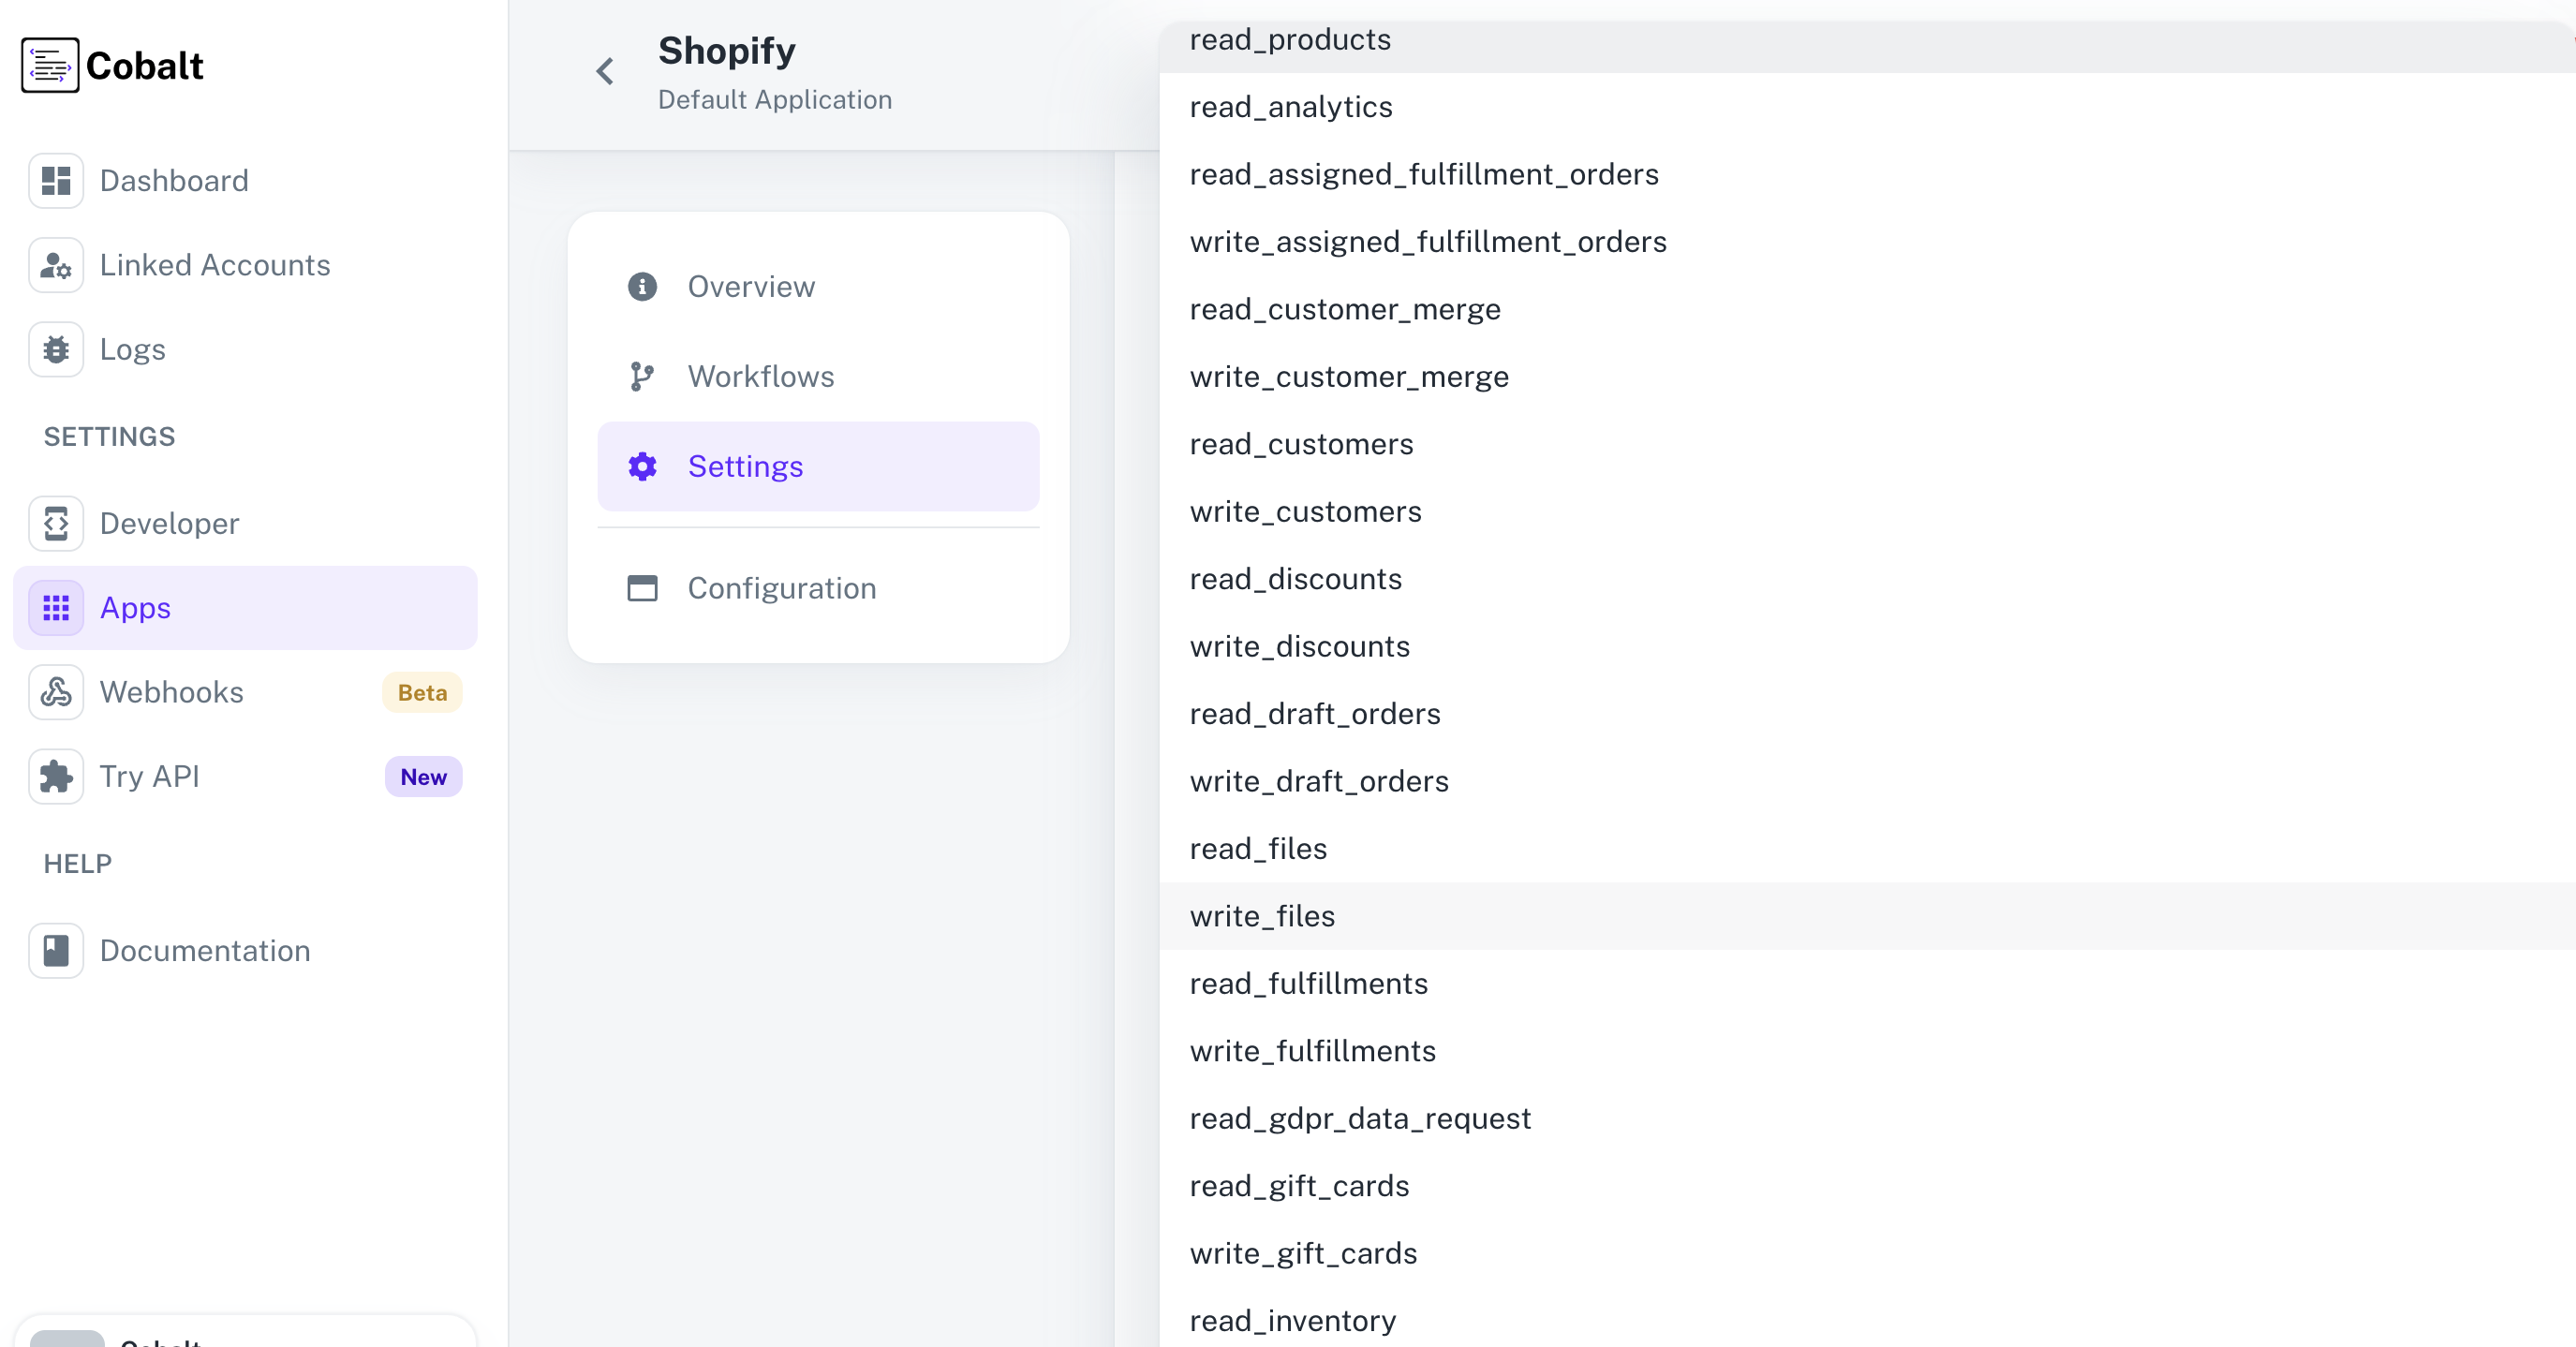Select the write_files scope
Viewport: 2576px width, 1347px height.
[1262, 915]
